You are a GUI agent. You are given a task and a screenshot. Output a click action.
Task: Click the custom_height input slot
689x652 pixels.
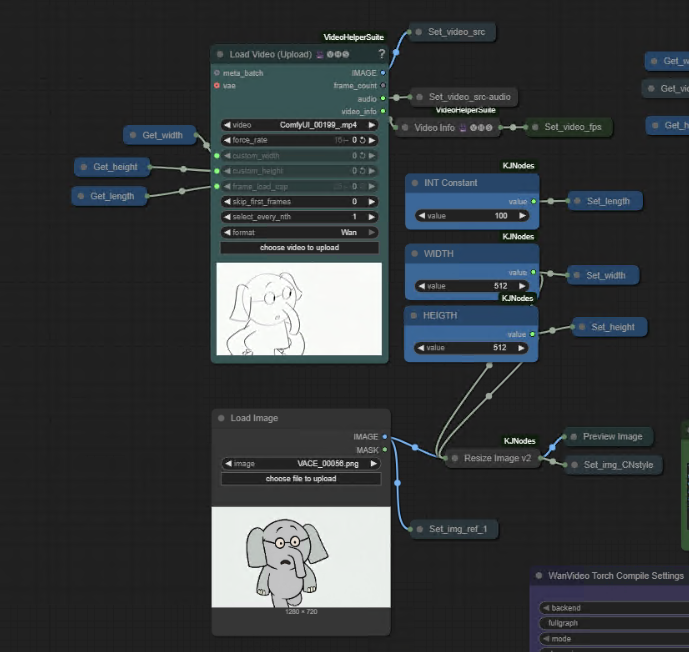[x=217, y=171]
